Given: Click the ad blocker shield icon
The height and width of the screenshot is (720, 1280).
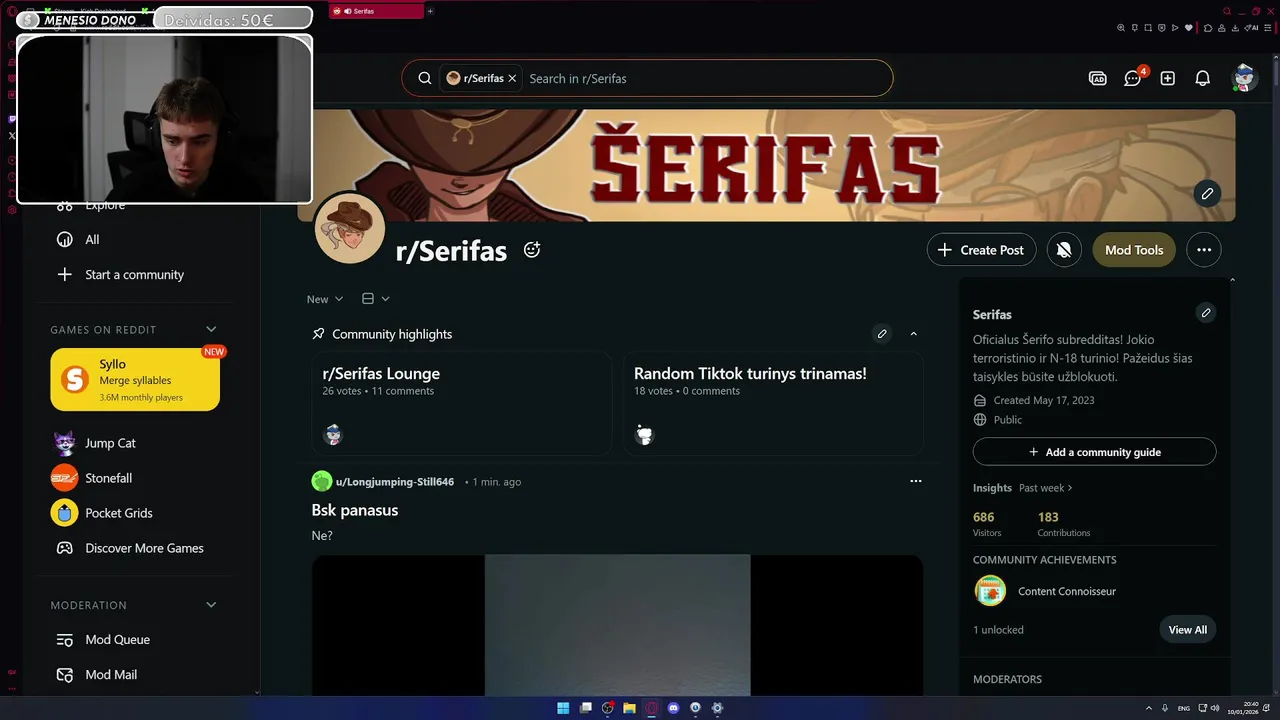Looking at the screenshot, I should [x=1162, y=28].
